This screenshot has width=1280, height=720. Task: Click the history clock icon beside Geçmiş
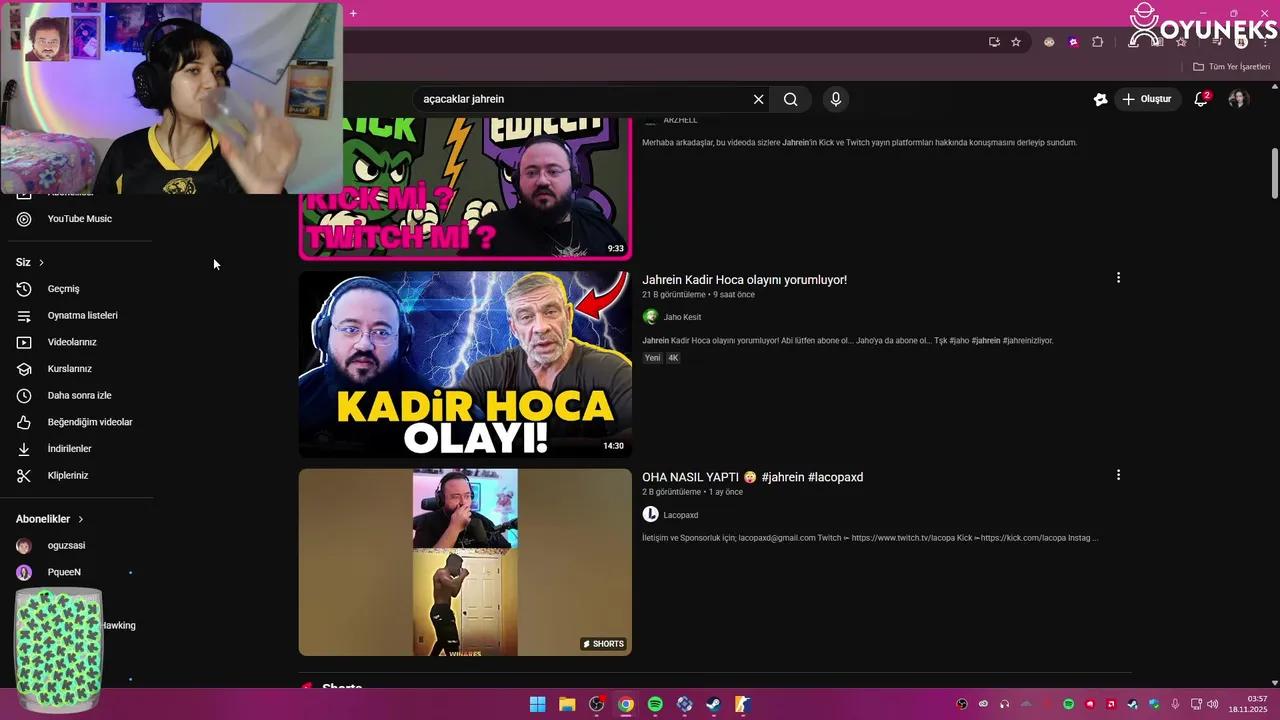click(24, 289)
